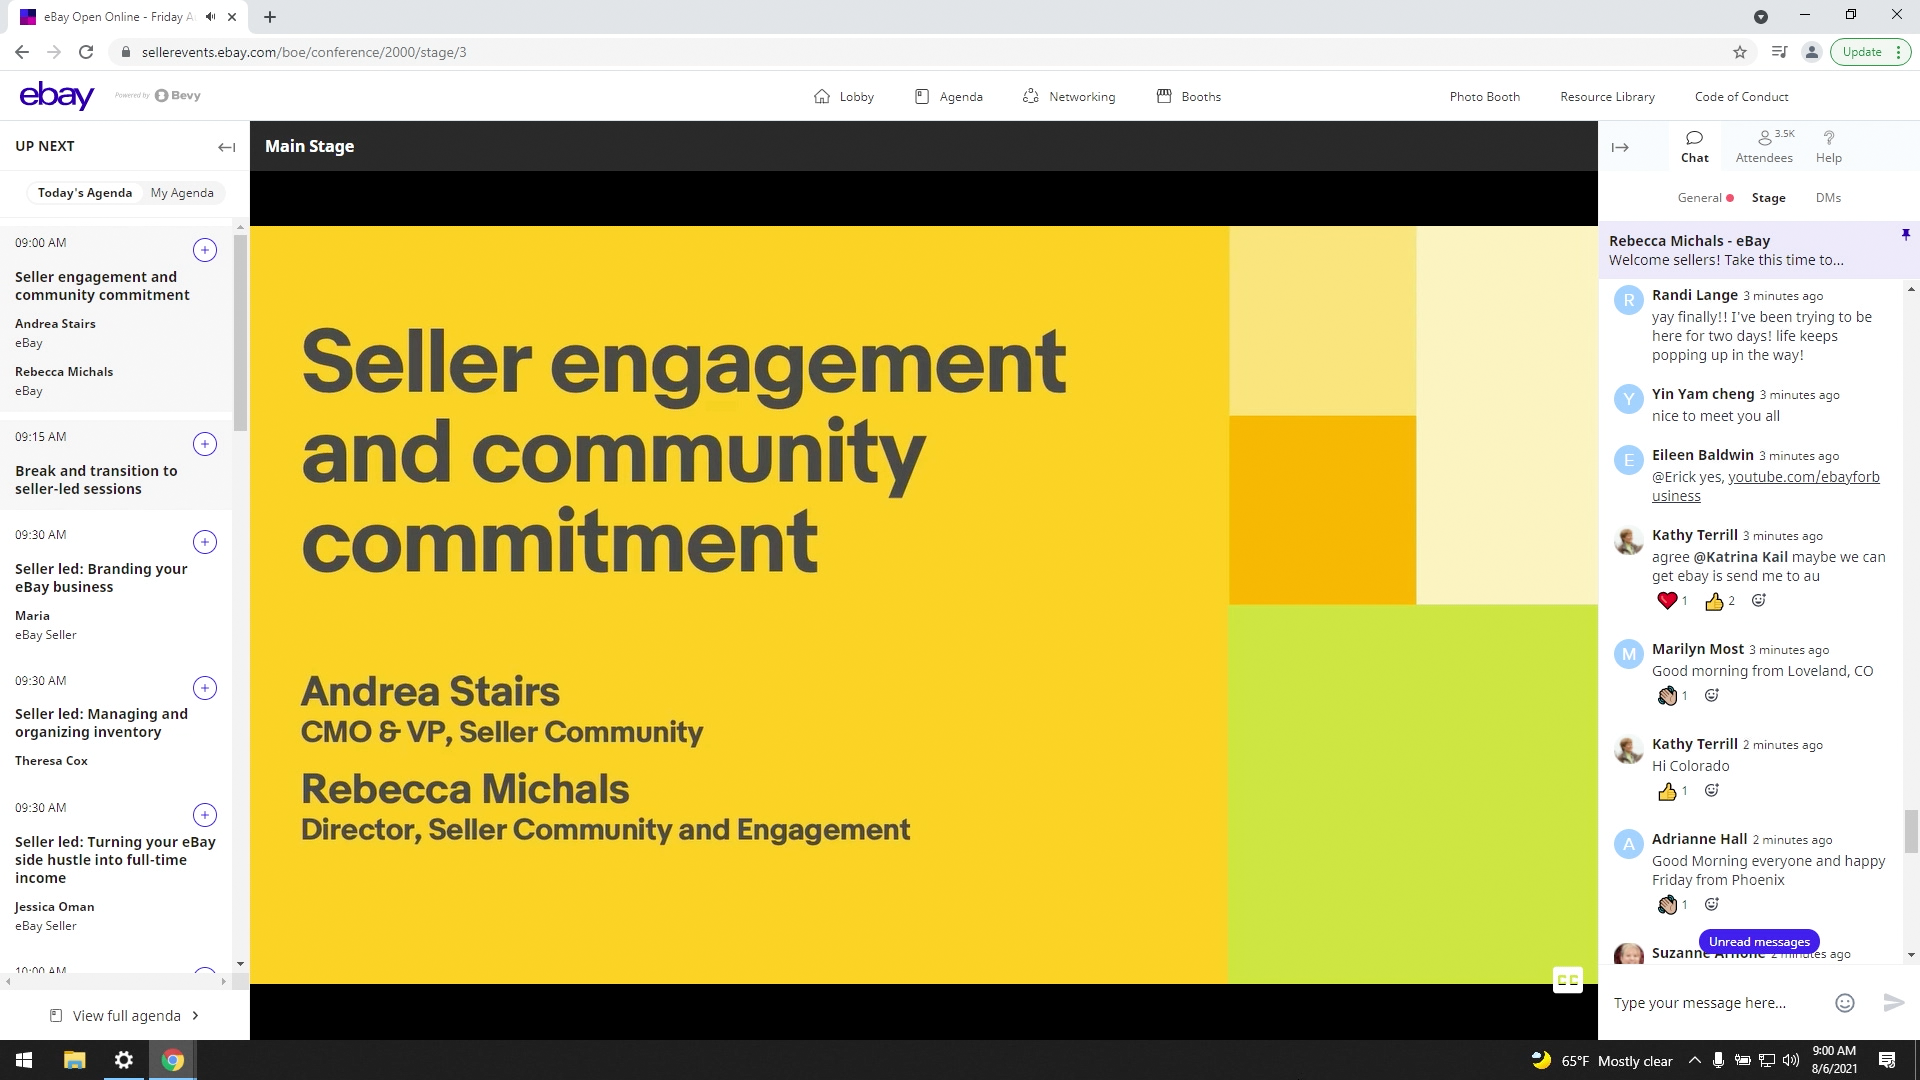Collapse the chat panel with arrow
Viewport: 1920px width, 1080px height.
click(x=1620, y=147)
